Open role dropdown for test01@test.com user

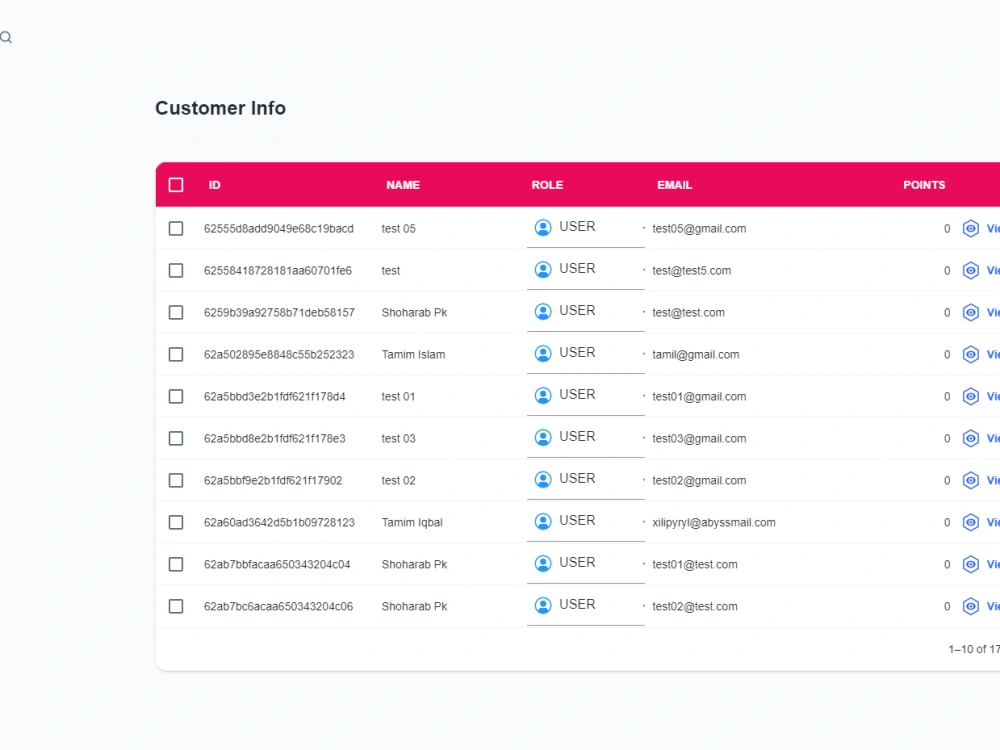pos(585,564)
